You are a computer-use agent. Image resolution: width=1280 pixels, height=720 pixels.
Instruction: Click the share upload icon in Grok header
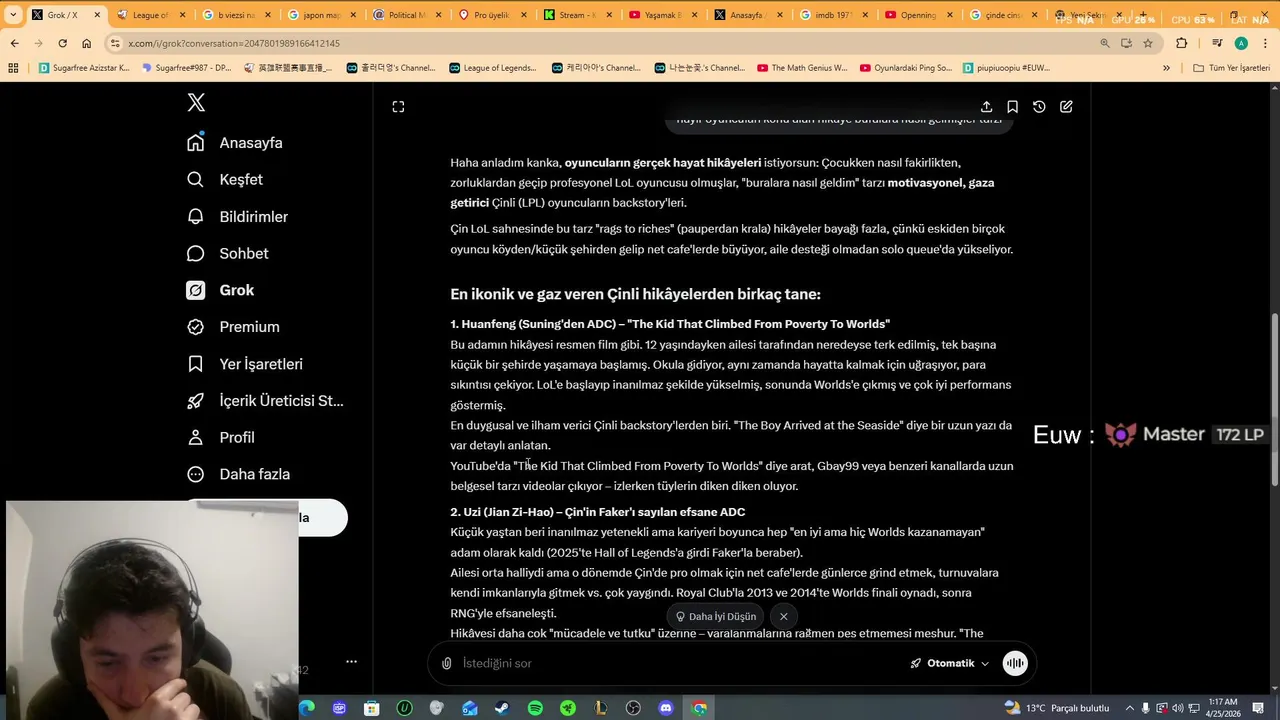pyautogui.click(x=986, y=107)
